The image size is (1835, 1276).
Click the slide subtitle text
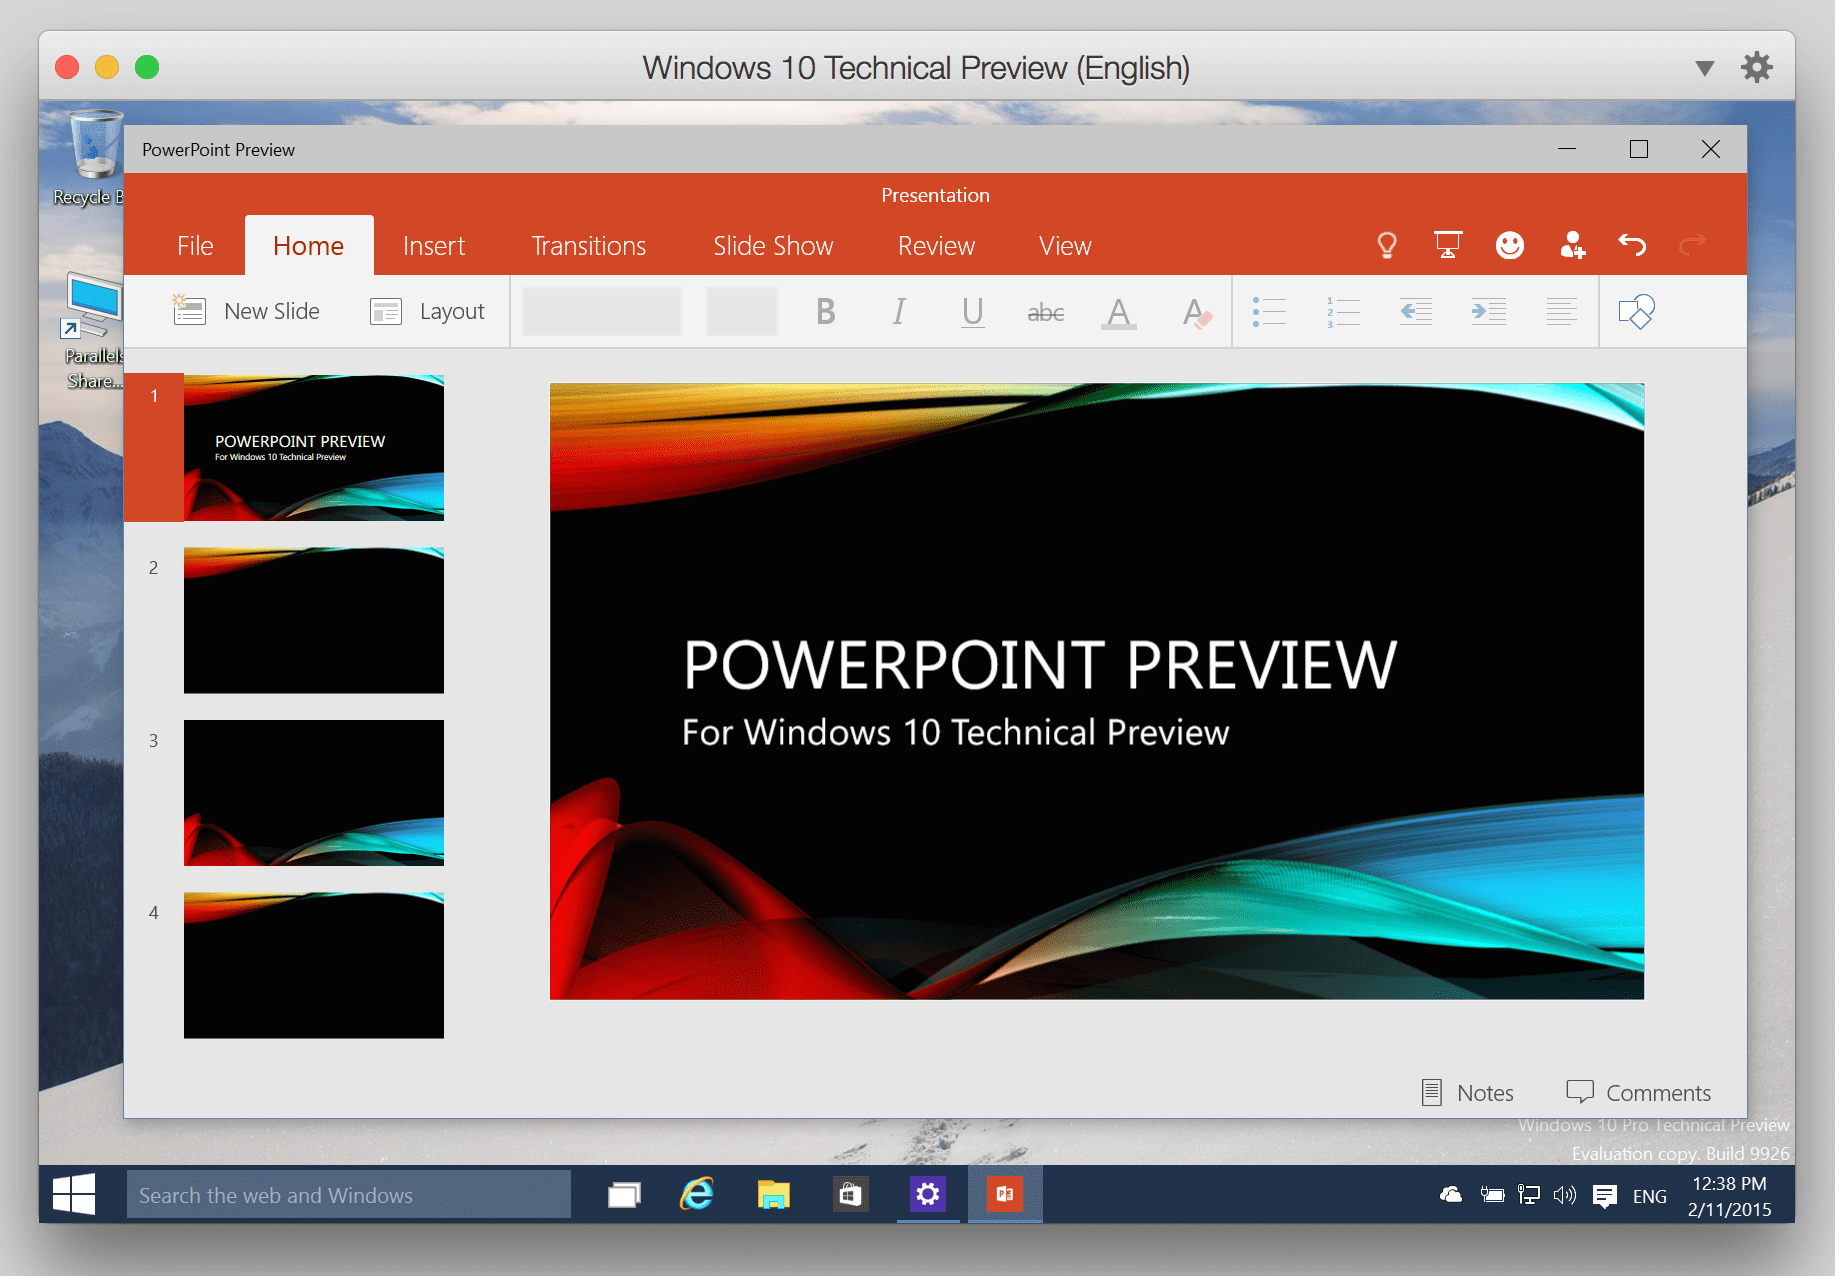[x=955, y=733]
